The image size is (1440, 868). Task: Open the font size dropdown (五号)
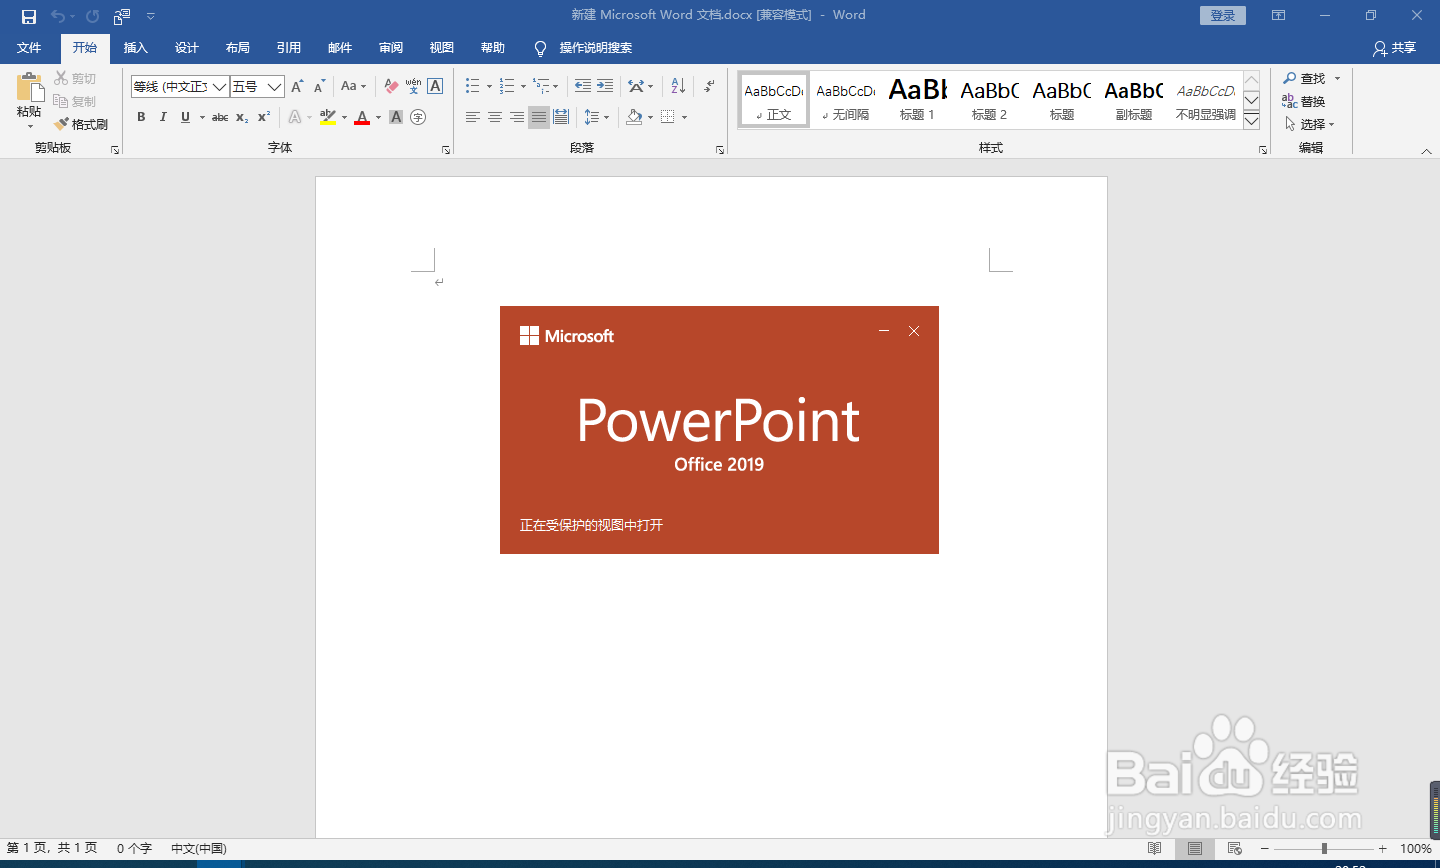coord(274,87)
